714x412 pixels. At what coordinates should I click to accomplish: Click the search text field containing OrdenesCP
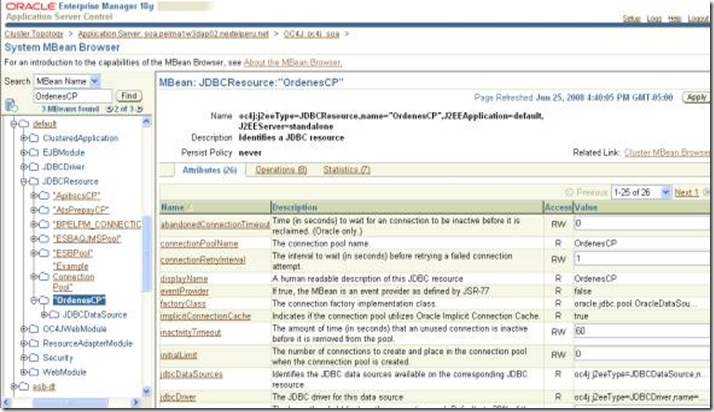[x=72, y=96]
